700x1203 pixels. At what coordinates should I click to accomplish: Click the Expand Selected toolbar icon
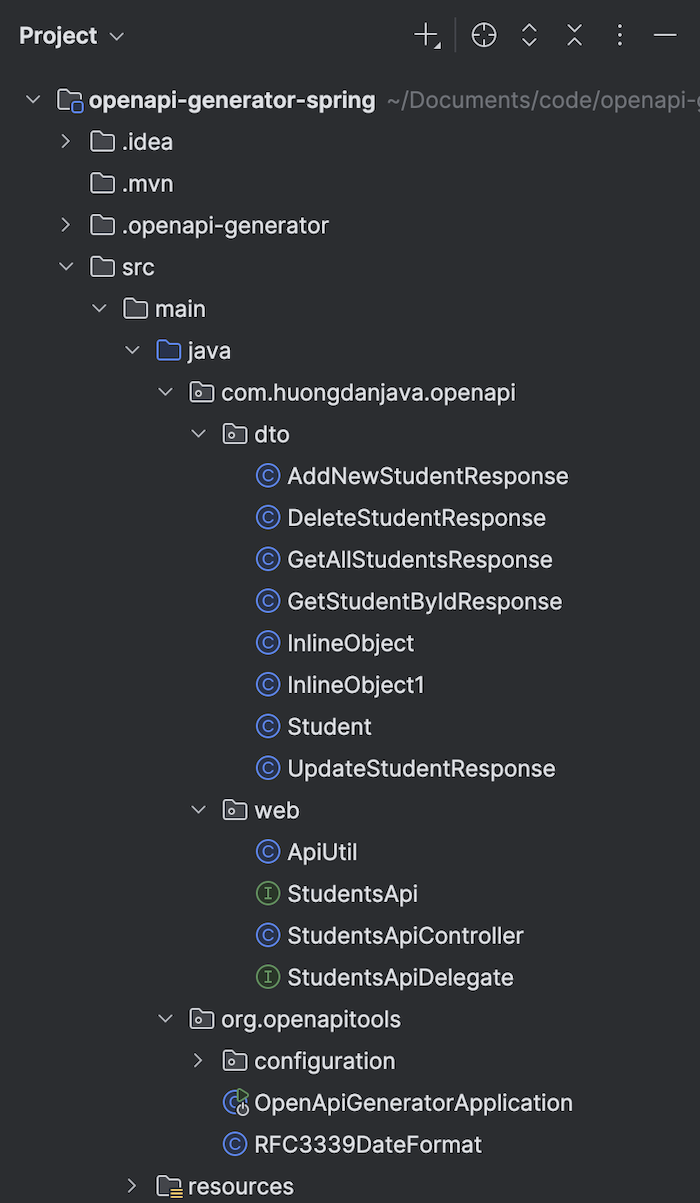530,36
